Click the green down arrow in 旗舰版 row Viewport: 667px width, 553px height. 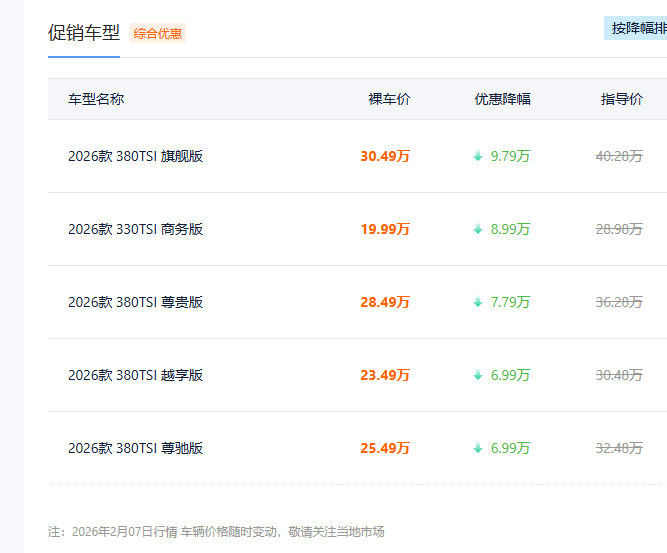478,156
